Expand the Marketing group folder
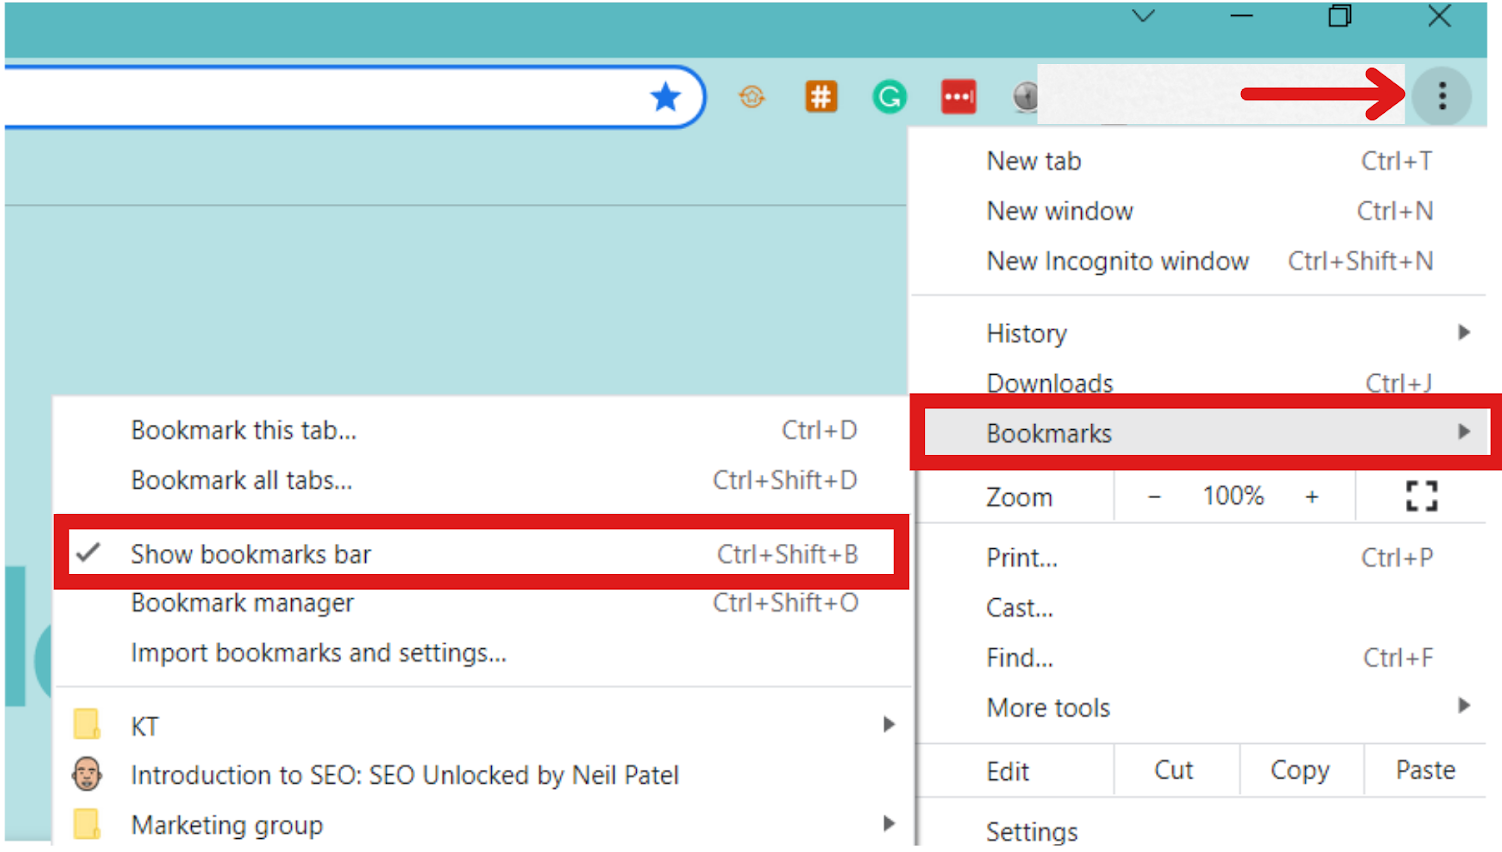The width and height of the screenshot is (1502, 852). click(x=227, y=825)
